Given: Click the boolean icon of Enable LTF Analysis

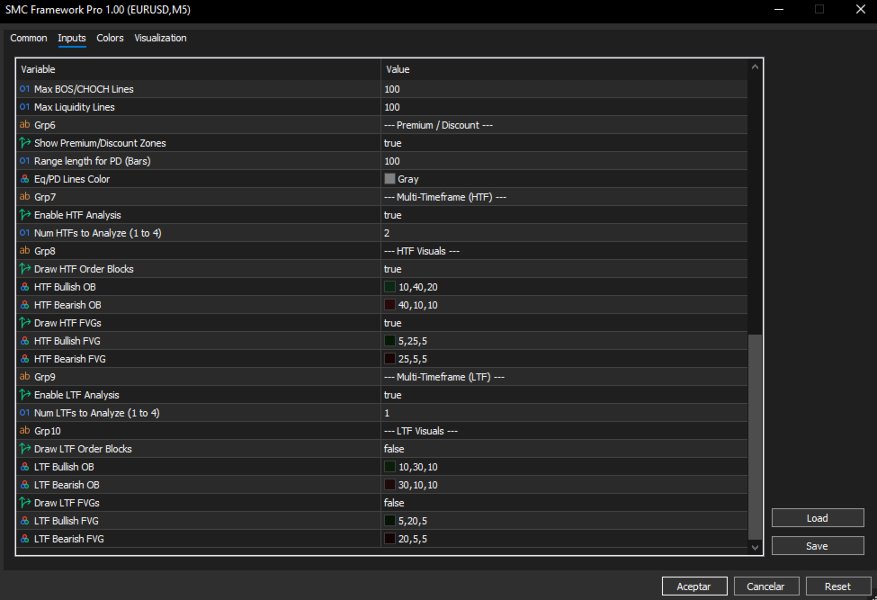Looking at the screenshot, I should pos(25,395).
